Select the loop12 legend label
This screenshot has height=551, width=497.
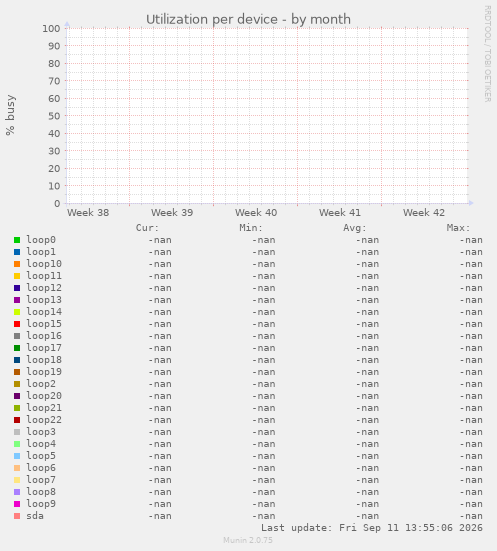pos(44,288)
